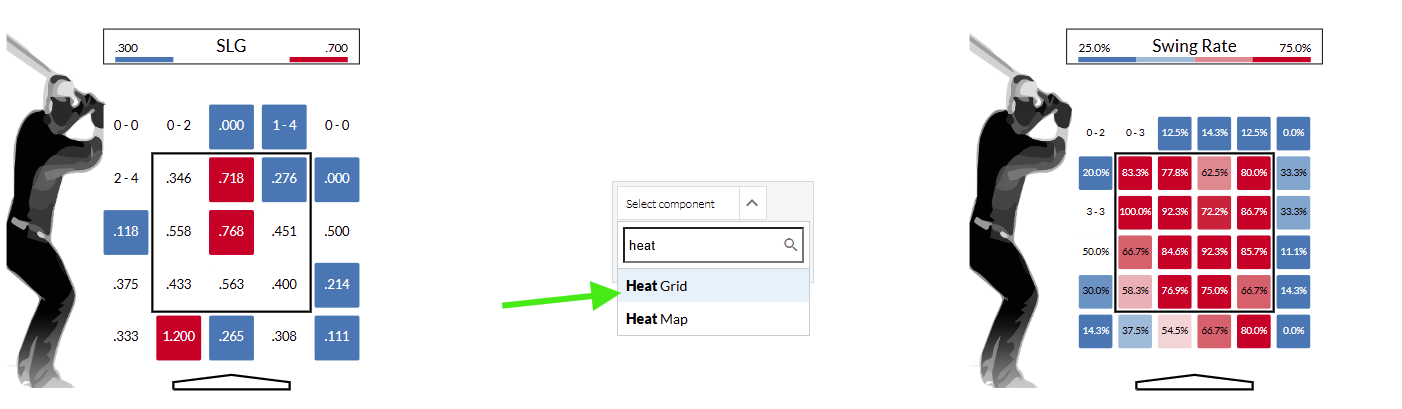This screenshot has height=409, width=1402.
Task: Click the component search input field
Action: tap(702, 245)
